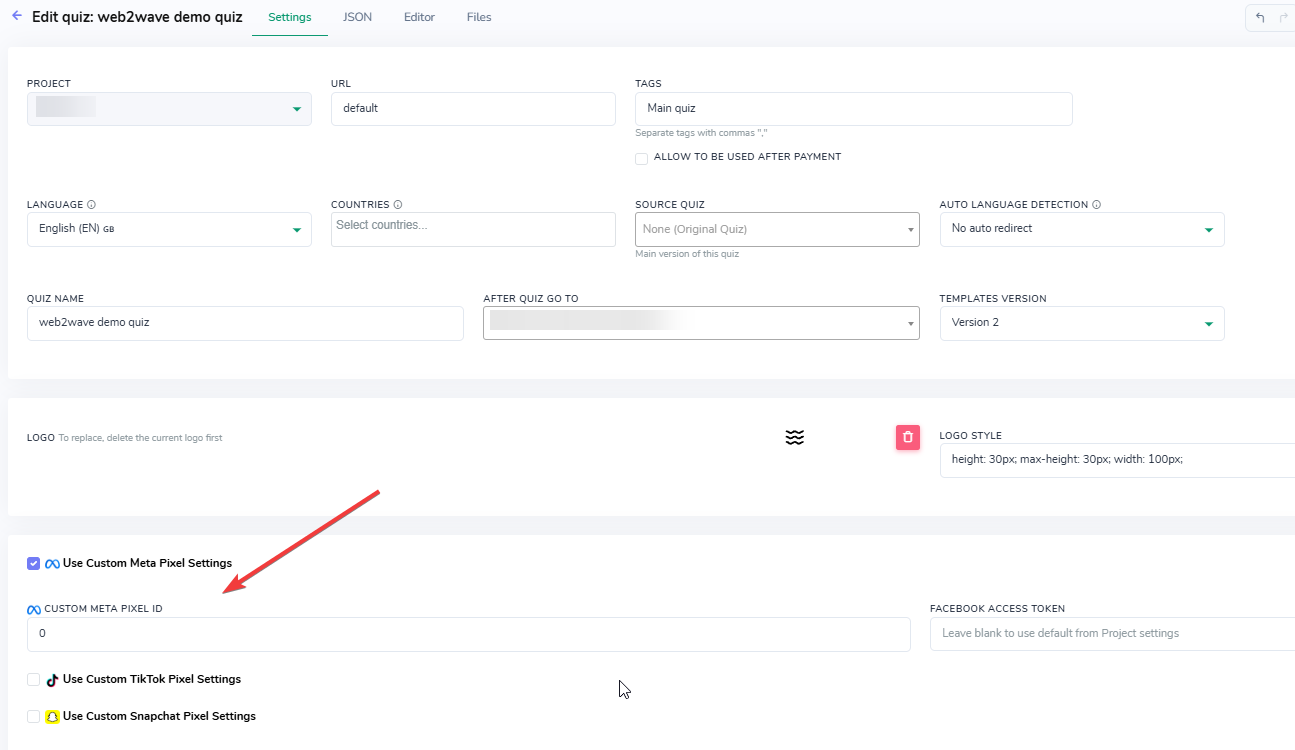Click the Custom Meta Pixel ID field
This screenshot has width=1295, height=750.
click(469, 634)
